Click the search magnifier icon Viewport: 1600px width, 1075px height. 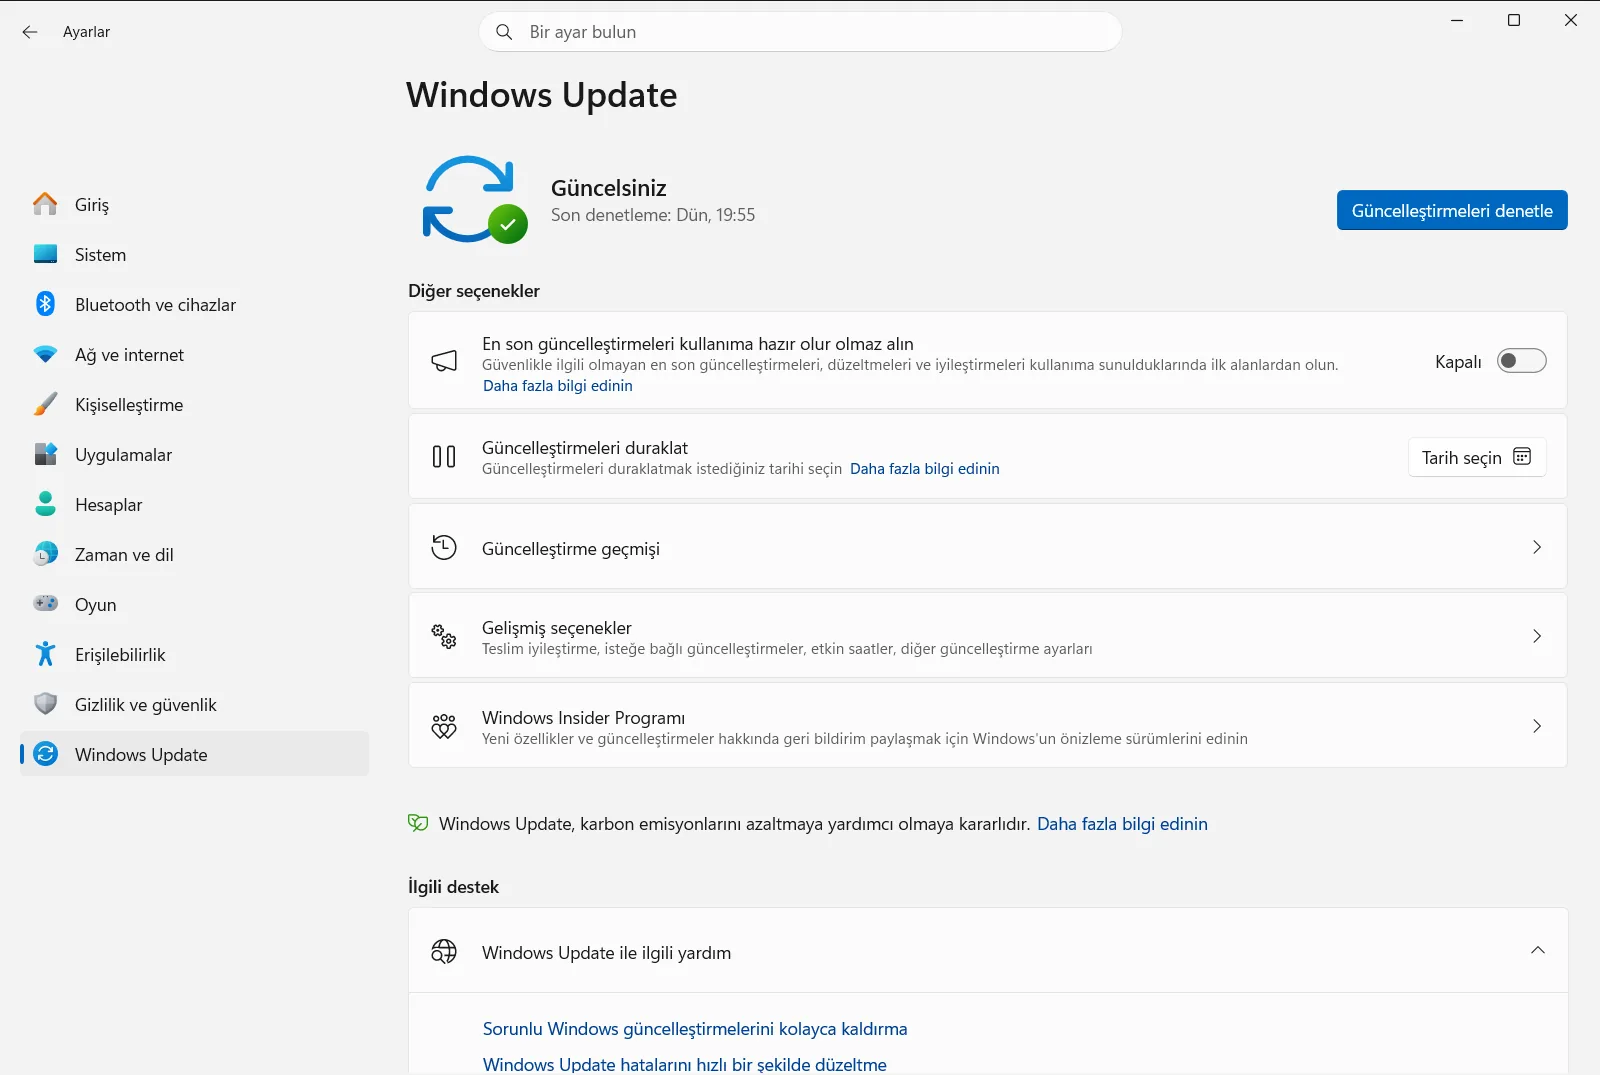(504, 32)
